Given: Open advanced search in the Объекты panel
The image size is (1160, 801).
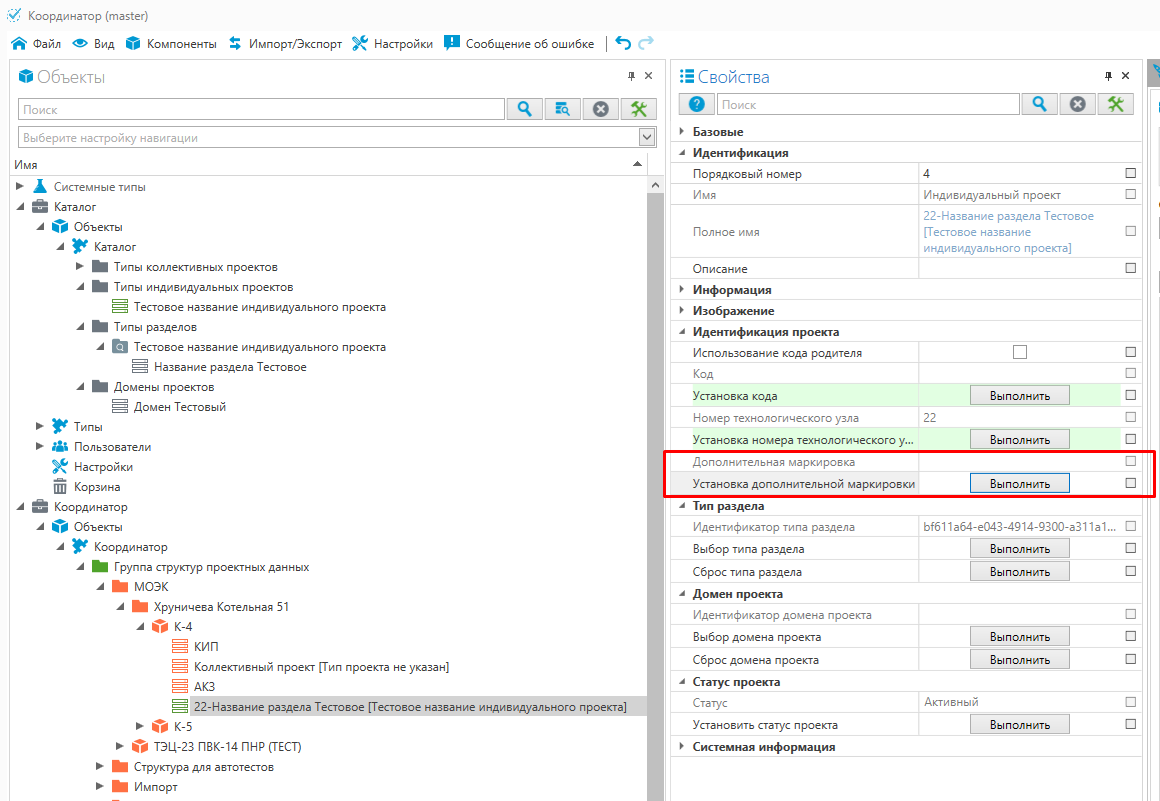Looking at the screenshot, I should tap(562, 109).
